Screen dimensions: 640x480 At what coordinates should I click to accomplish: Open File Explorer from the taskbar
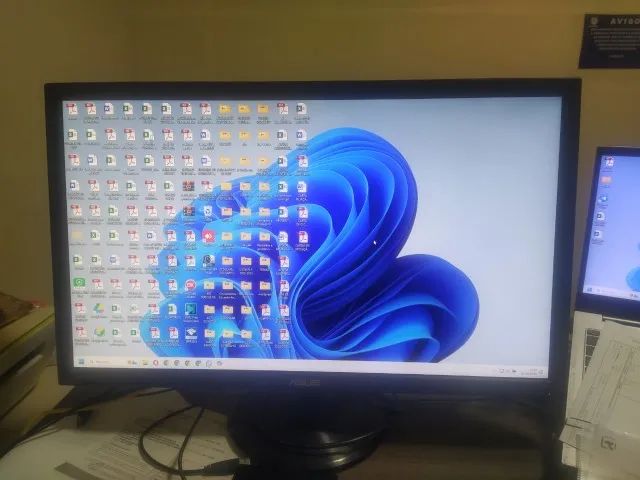click(145, 362)
